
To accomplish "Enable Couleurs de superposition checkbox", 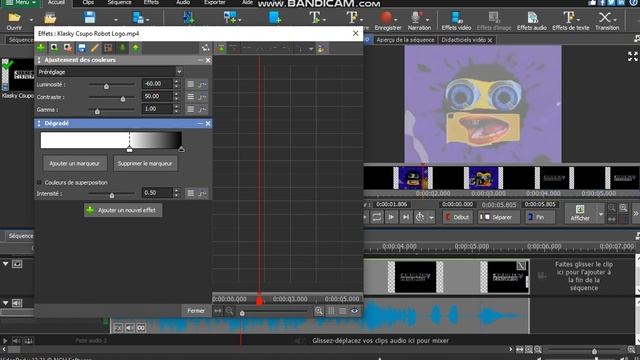I will pyautogui.click(x=40, y=182).
